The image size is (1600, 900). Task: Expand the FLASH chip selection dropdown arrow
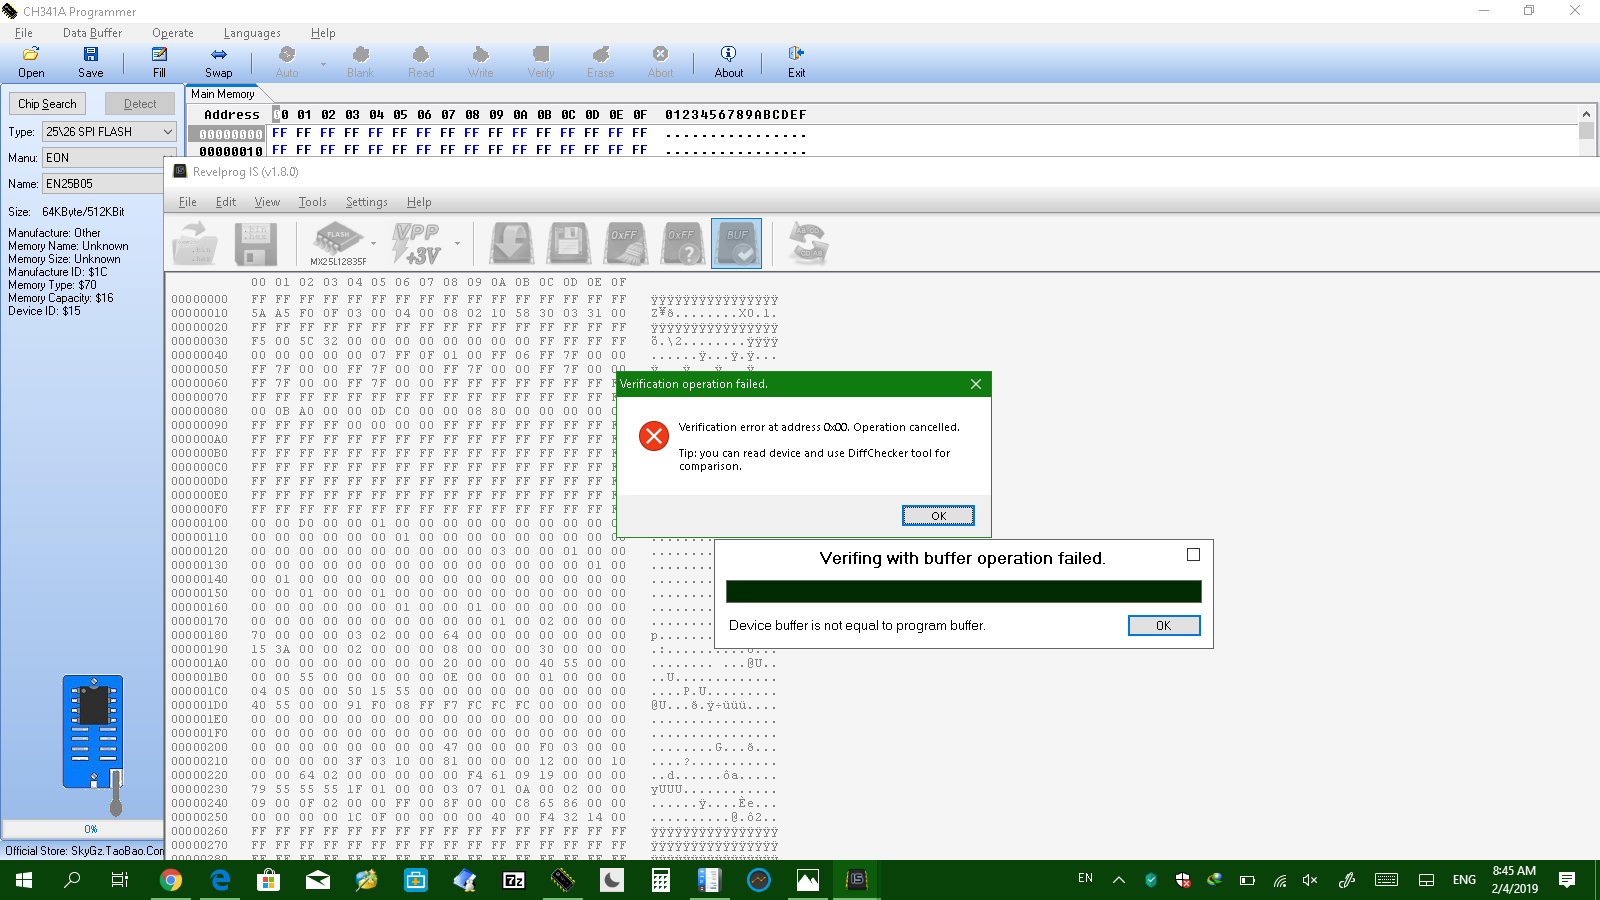pos(374,244)
